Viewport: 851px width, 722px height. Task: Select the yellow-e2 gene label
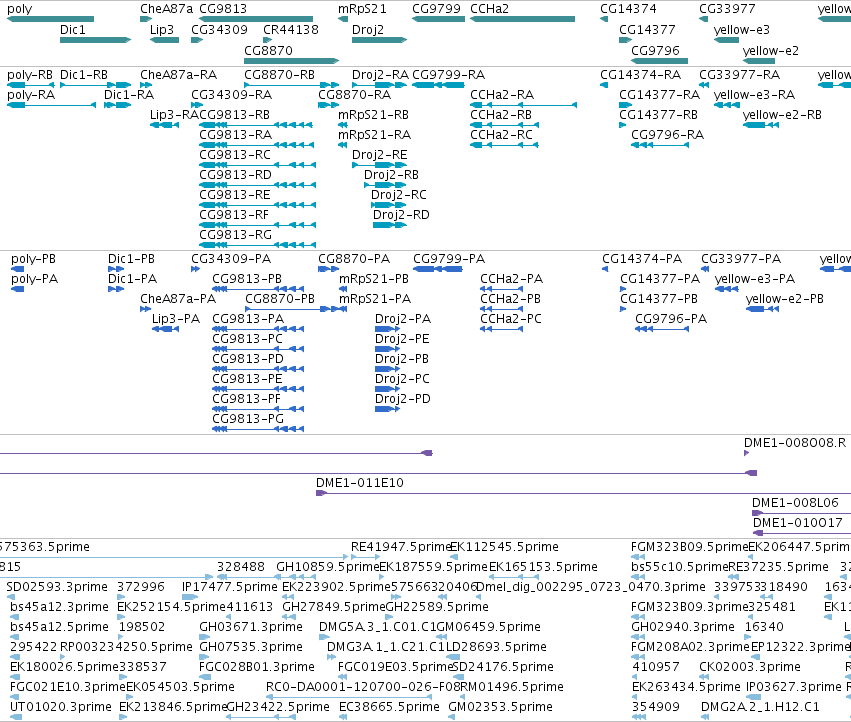(771, 50)
